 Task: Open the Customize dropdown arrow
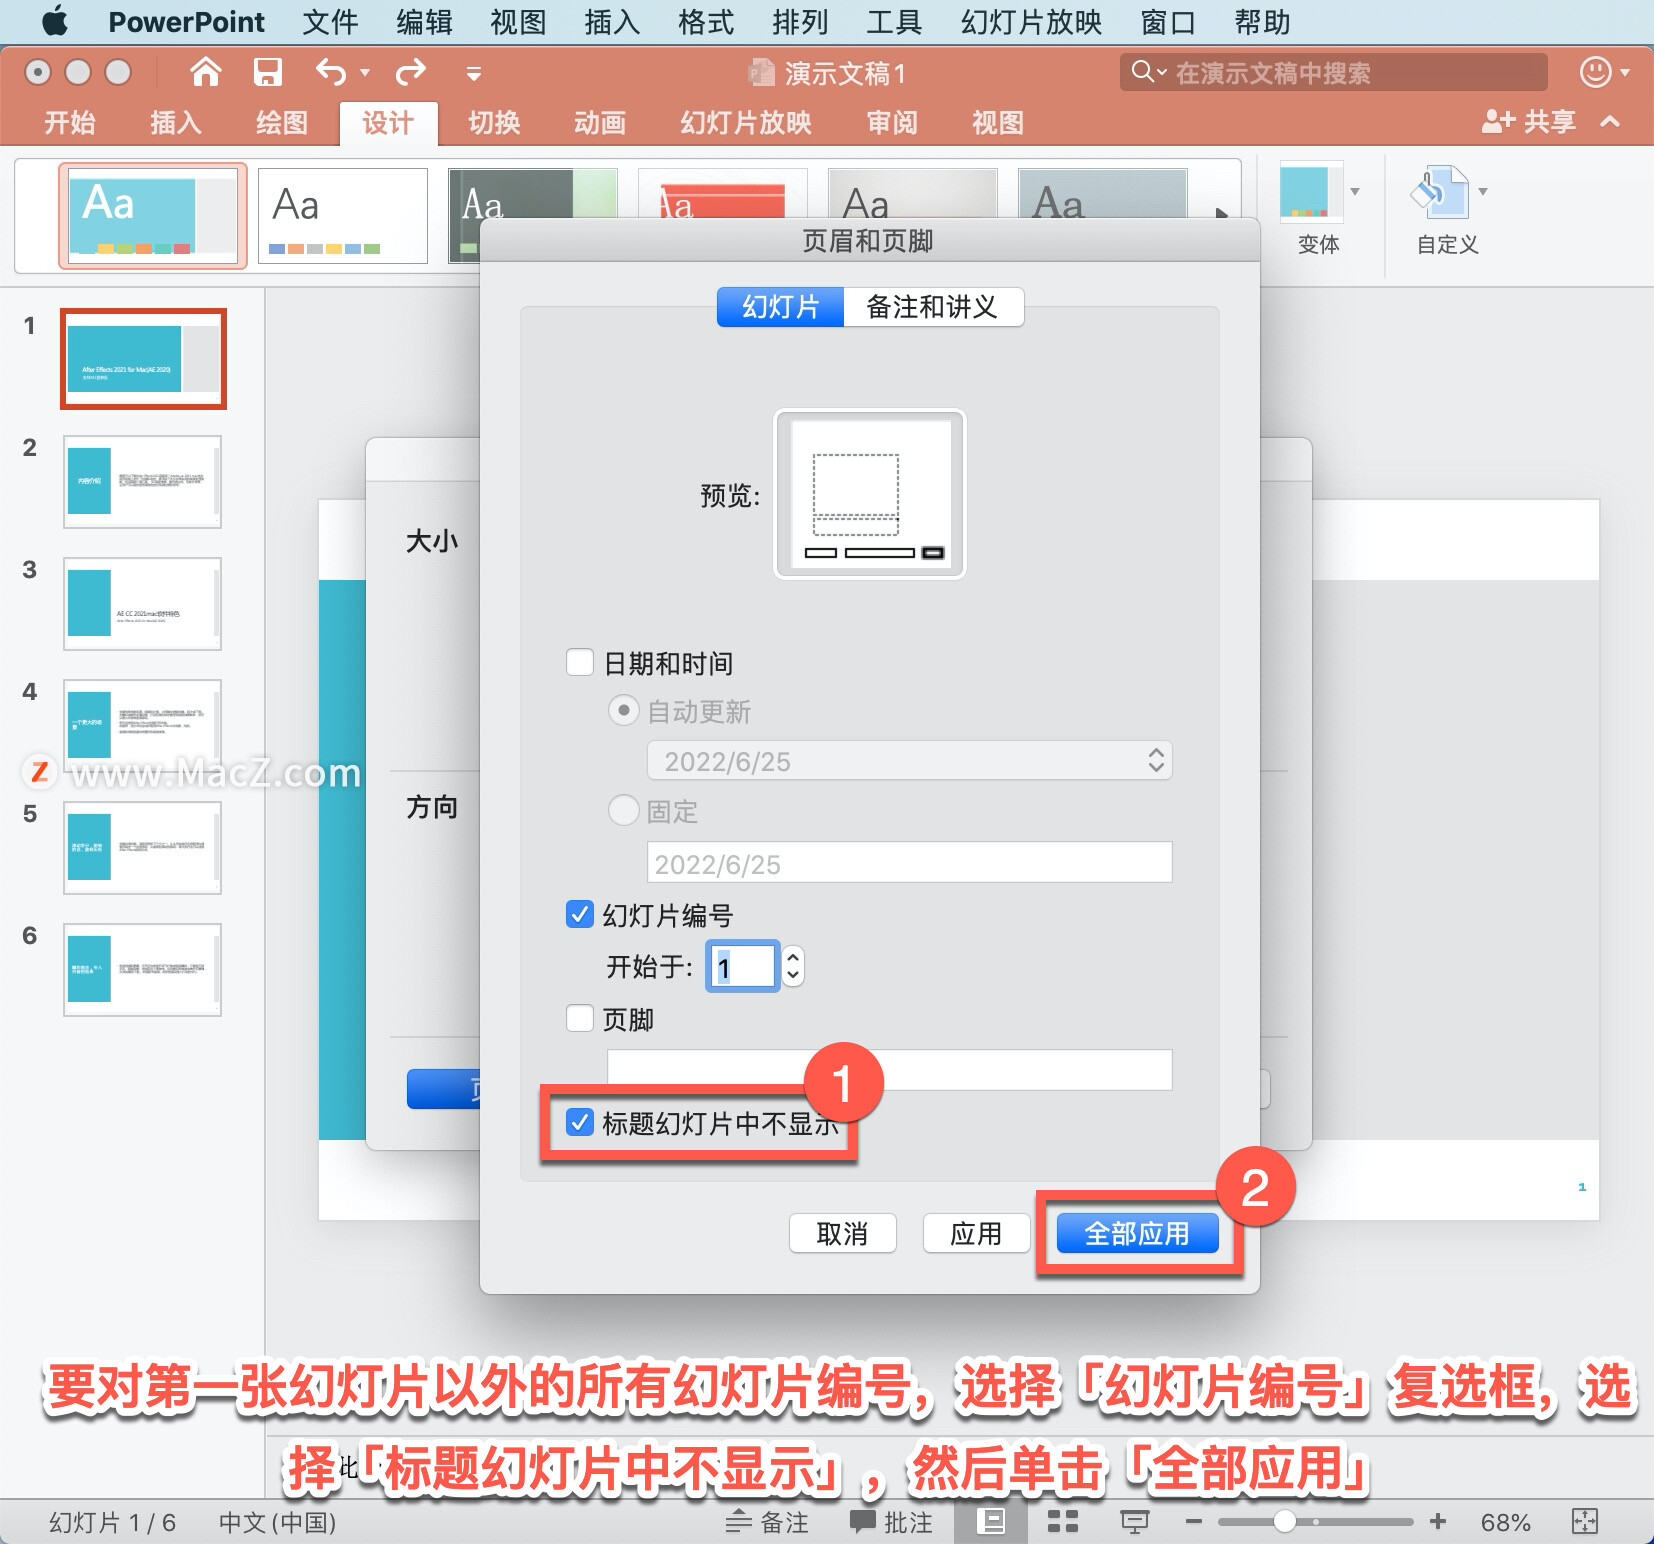coord(1483,191)
